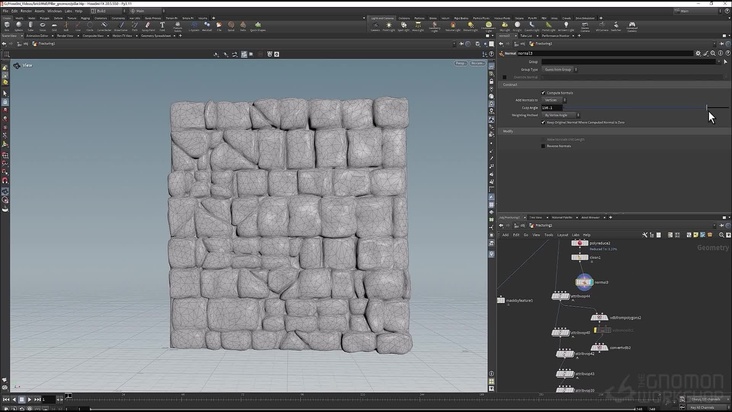Screen dimensions: 732x412
Task: Select the Tube shelf tool
Action: tap(30, 26)
